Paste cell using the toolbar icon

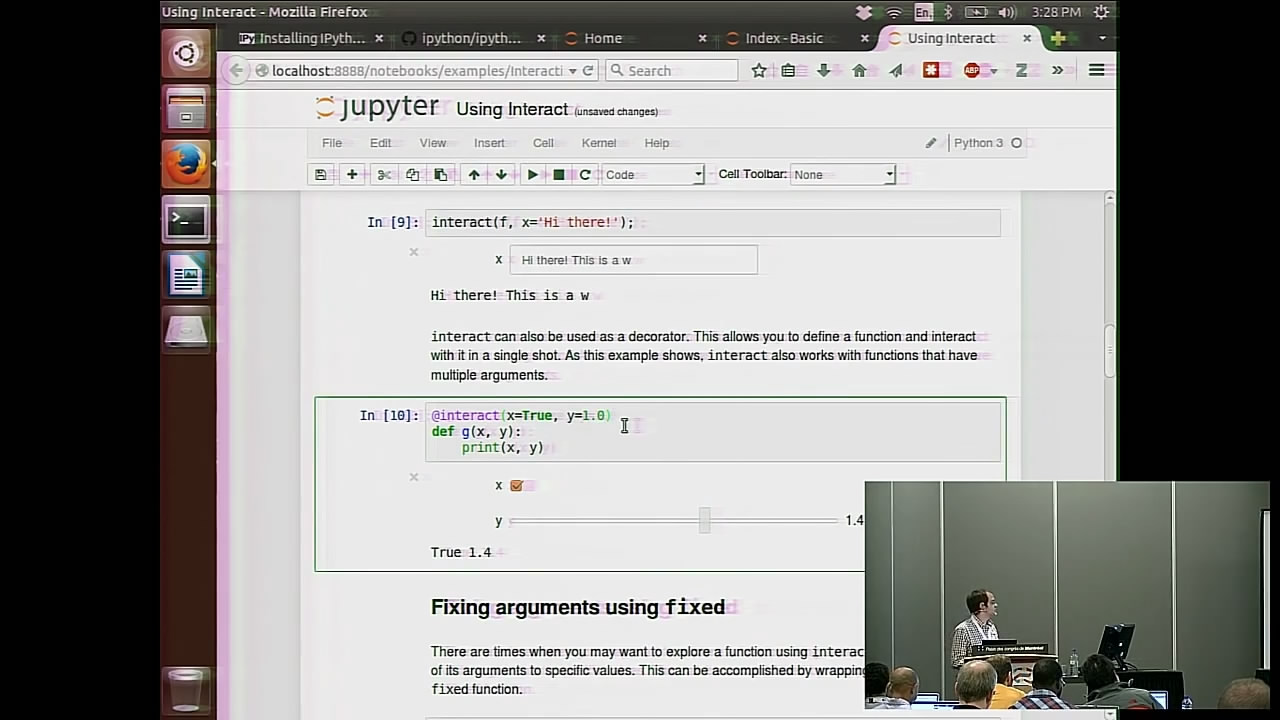tap(440, 175)
